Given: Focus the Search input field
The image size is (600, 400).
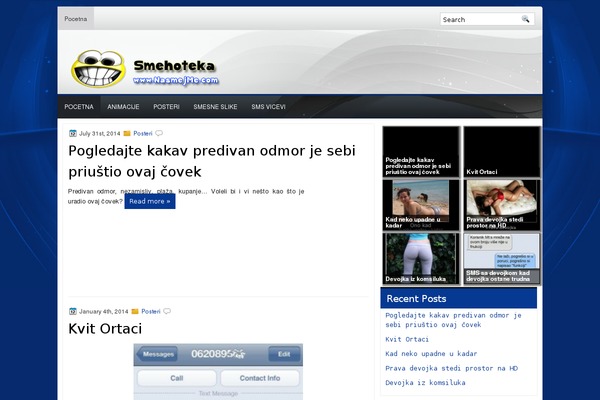Looking at the screenshot, I should click(x=481, y=19).
